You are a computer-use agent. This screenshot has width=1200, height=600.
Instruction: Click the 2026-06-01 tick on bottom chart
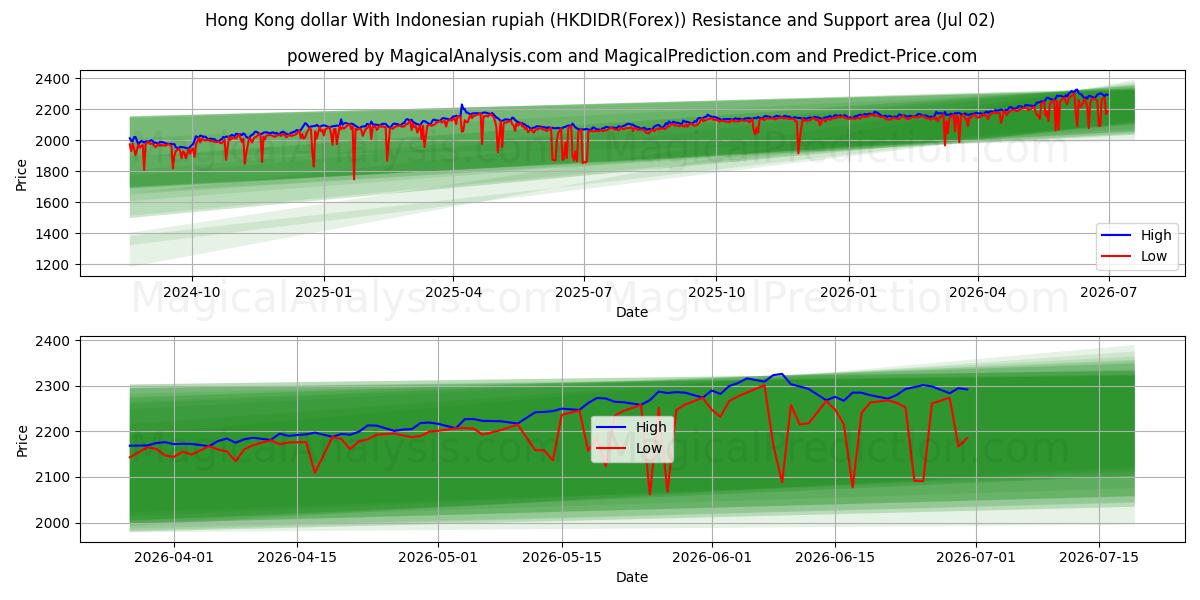point(711,558)
